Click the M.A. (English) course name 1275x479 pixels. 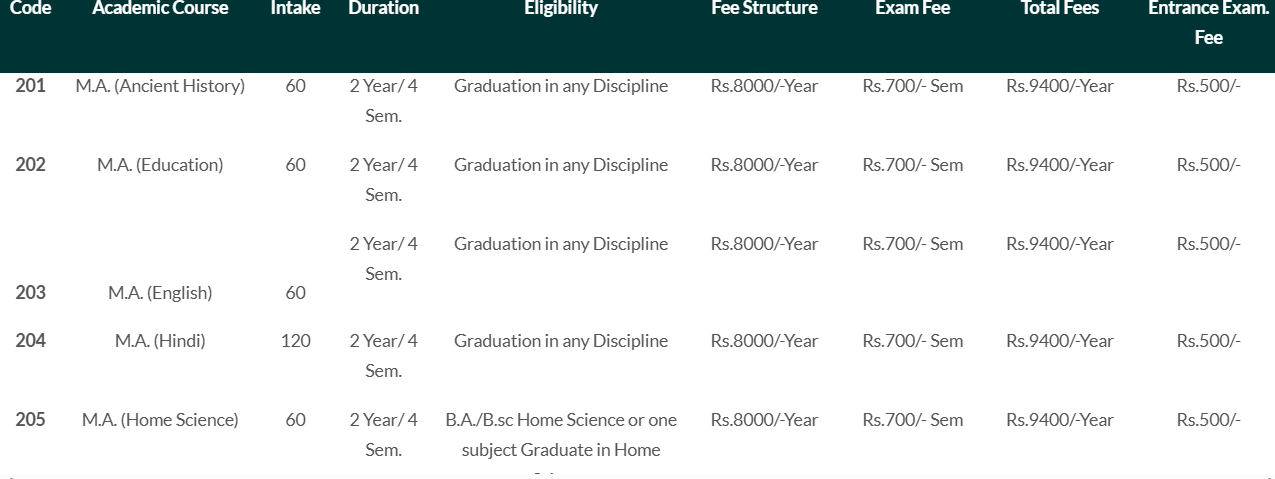coord(160,293)
